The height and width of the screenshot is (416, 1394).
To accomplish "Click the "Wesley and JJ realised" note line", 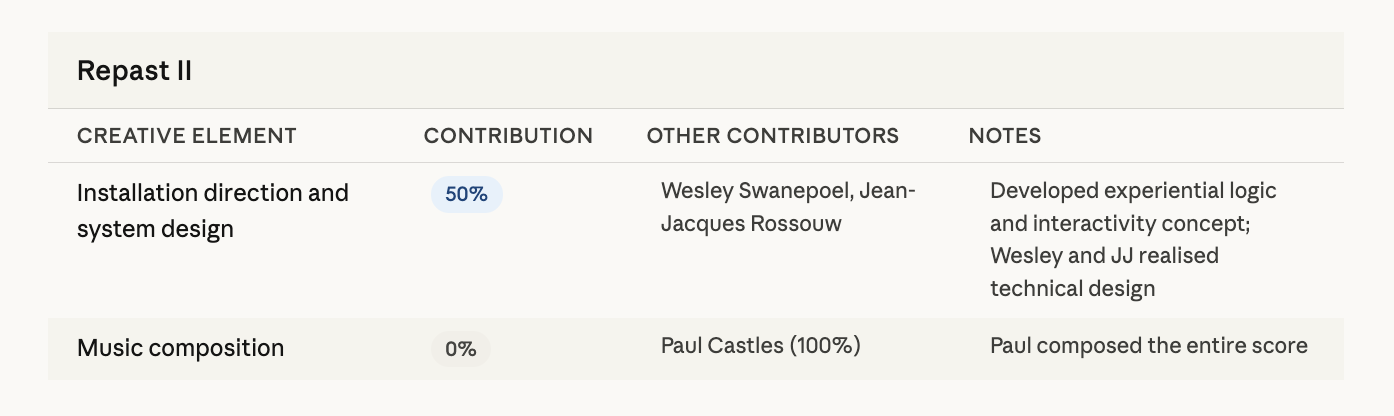I will [x=1104, y=256].
